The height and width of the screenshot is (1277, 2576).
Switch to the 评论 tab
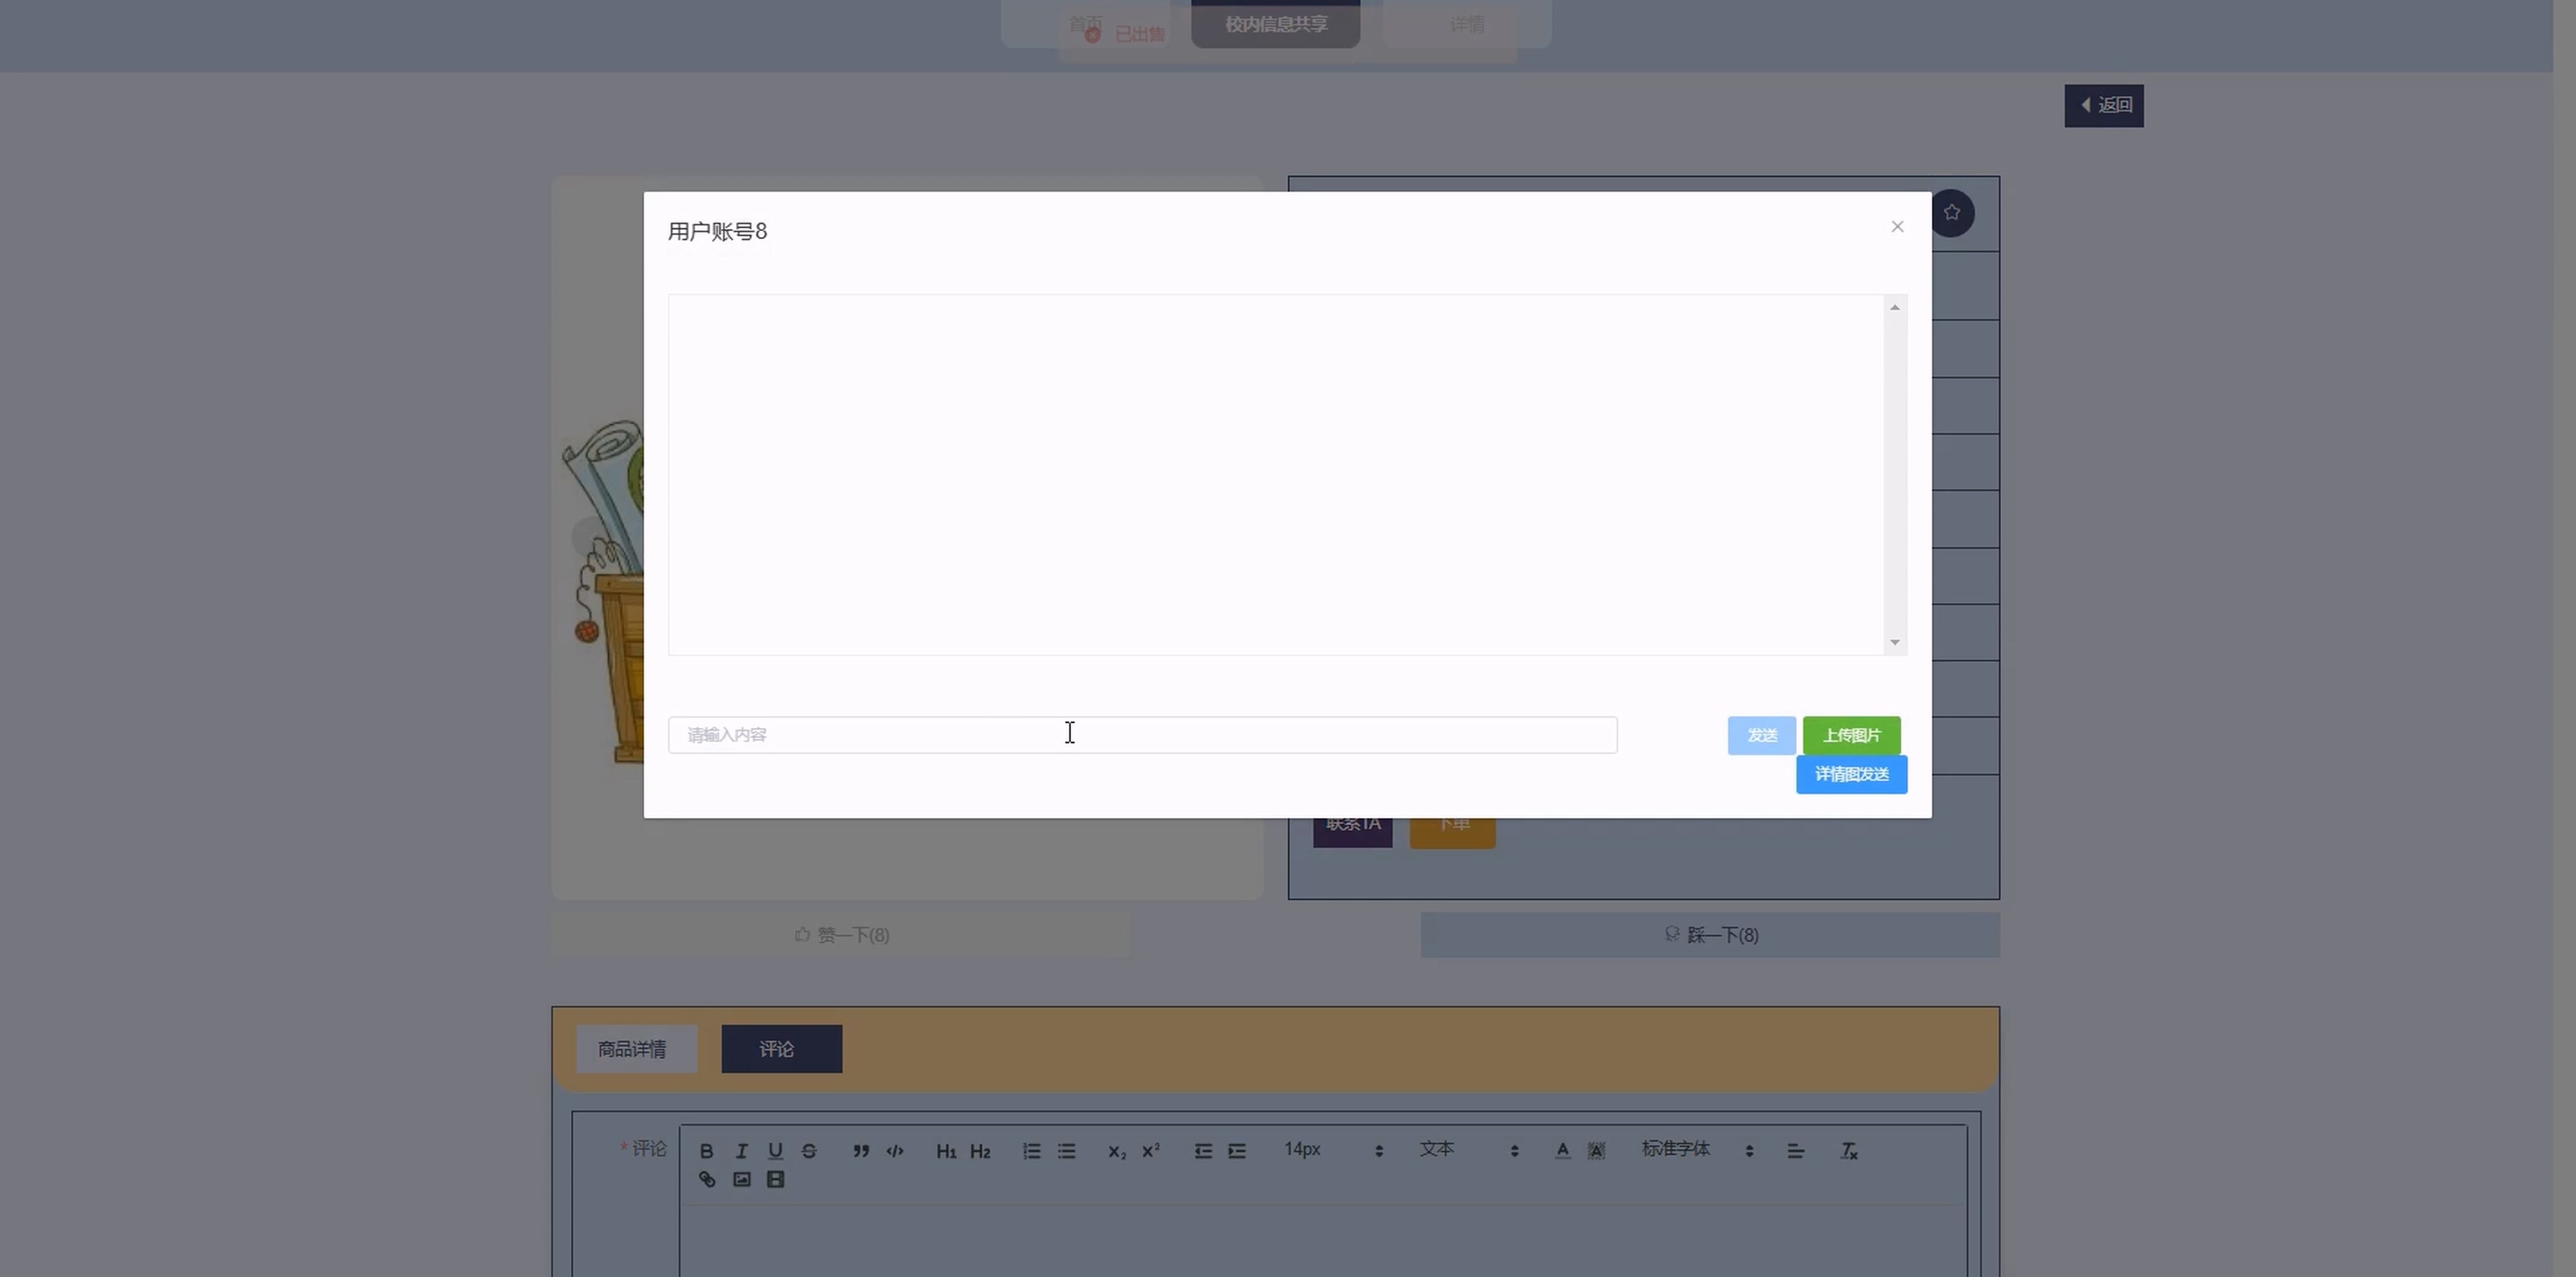(x=780, y=1049)
